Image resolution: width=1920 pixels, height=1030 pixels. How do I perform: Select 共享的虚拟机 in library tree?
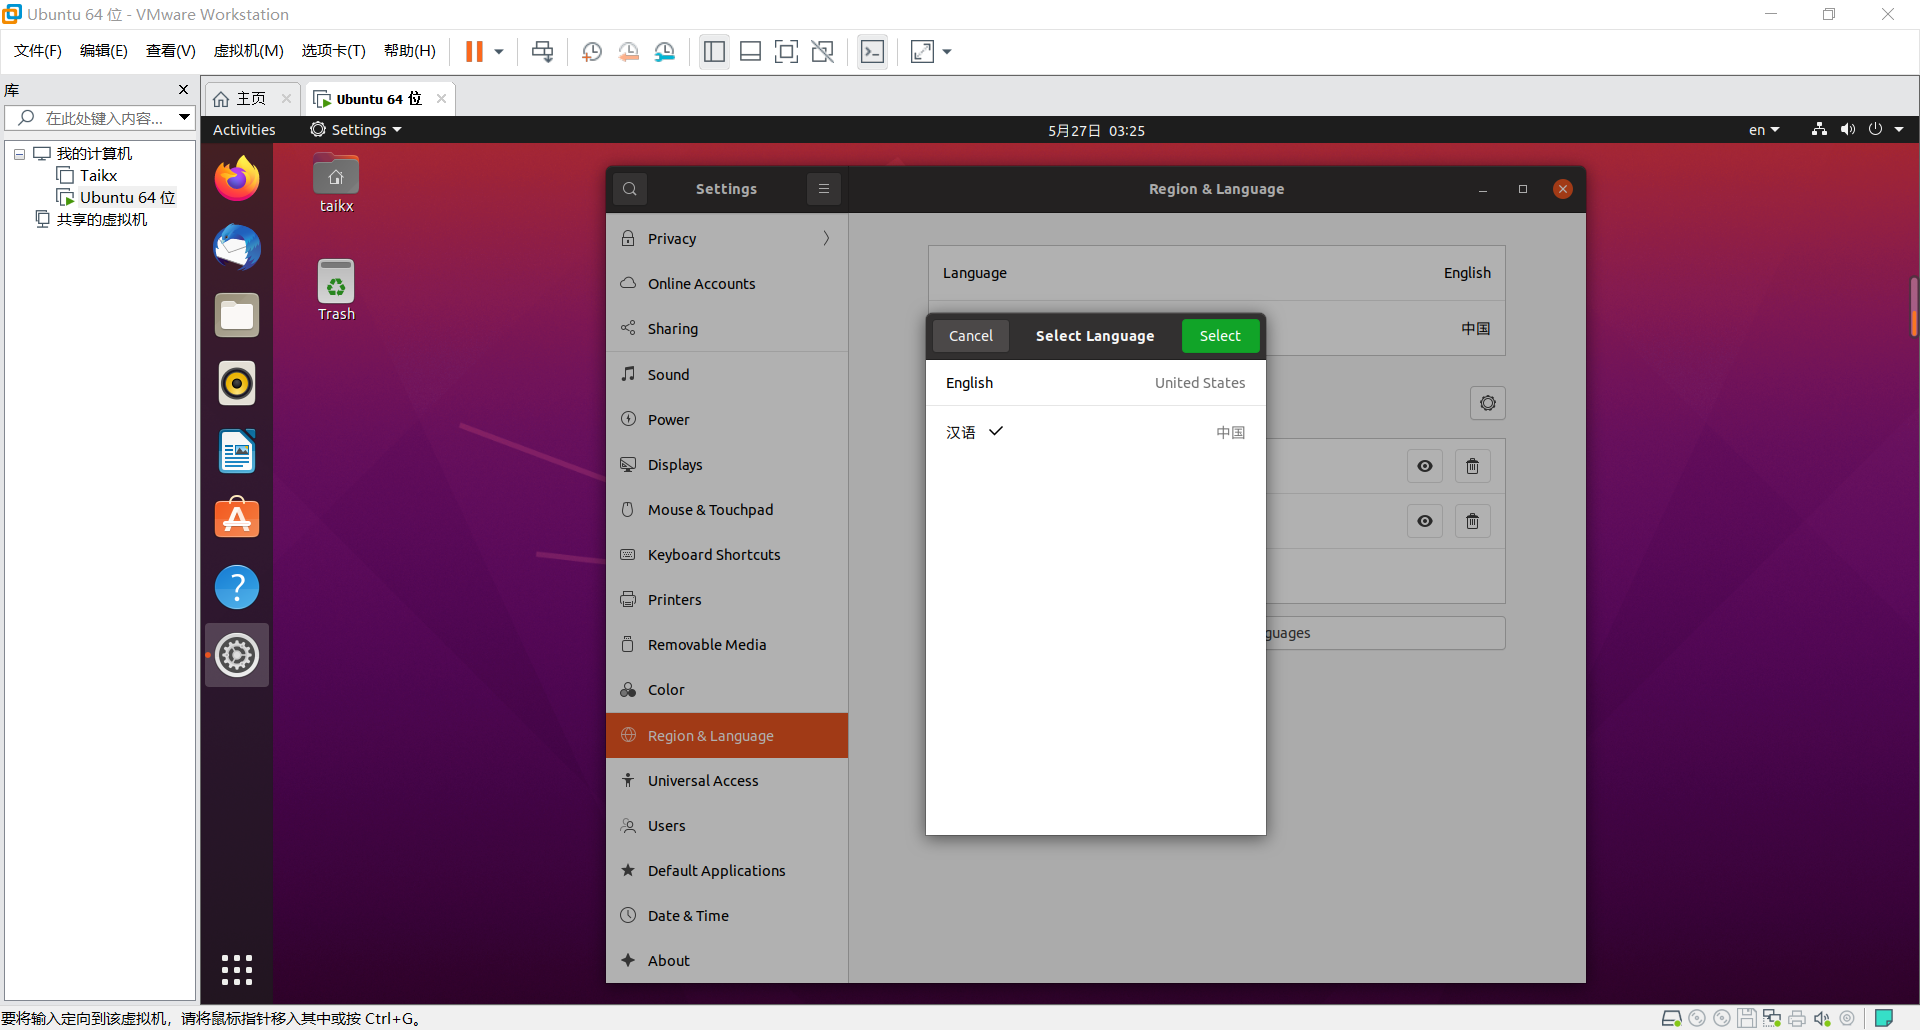click(101, 220)
